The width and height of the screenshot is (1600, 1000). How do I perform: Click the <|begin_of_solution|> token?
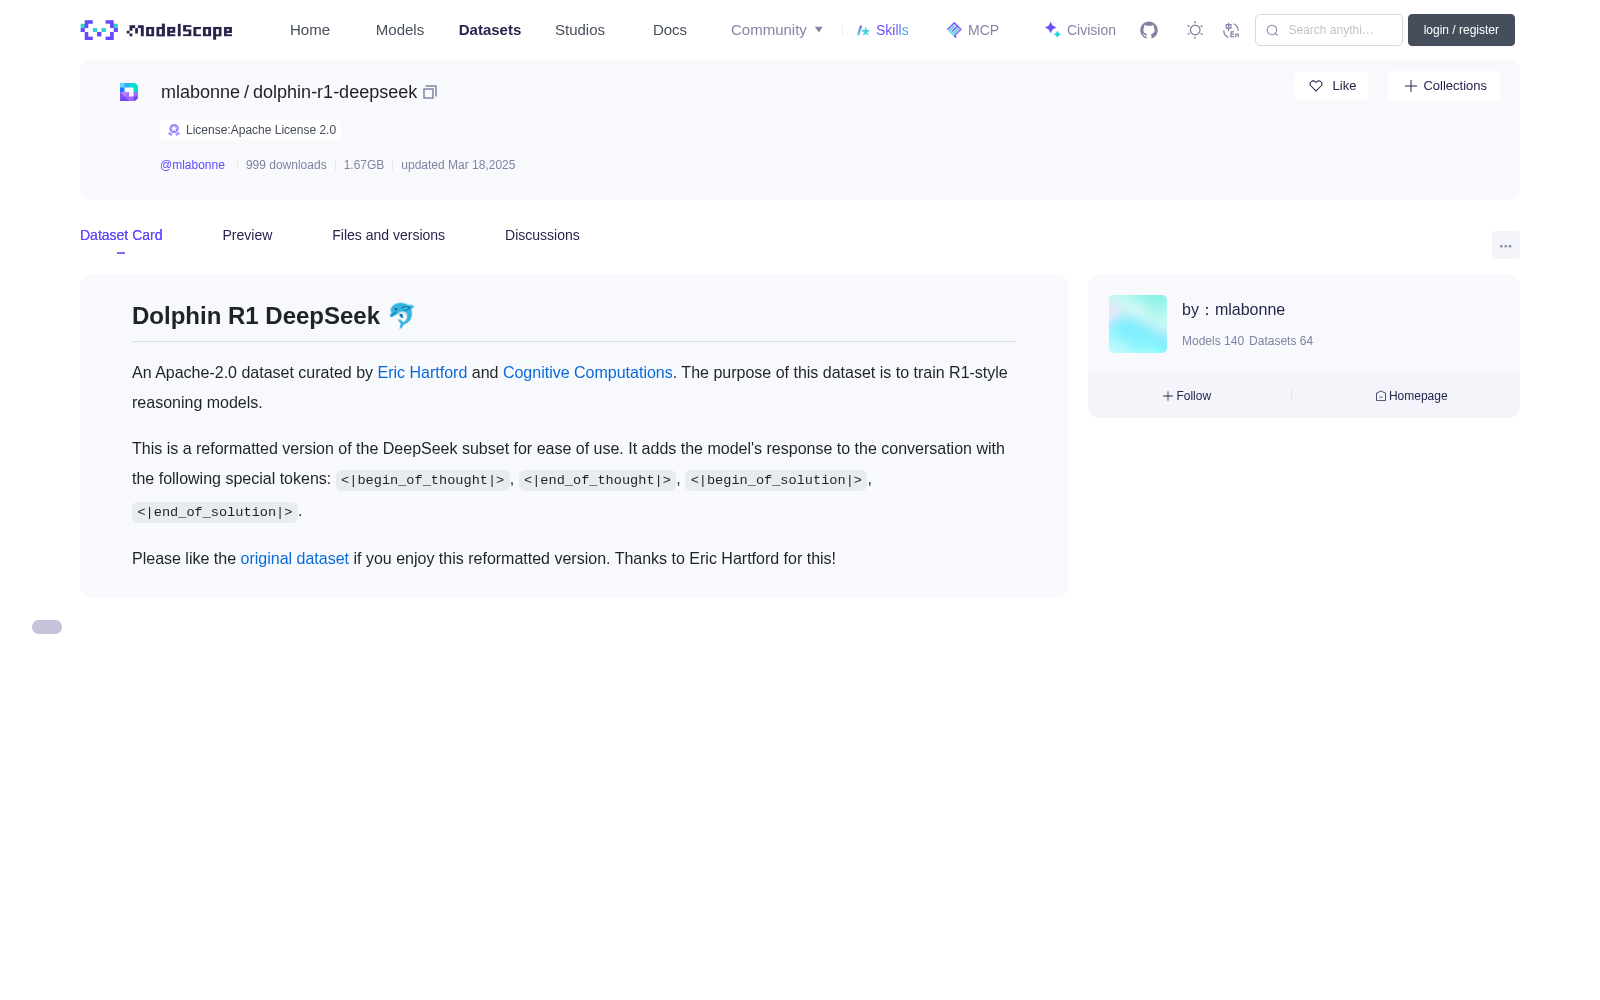point(776,480)
